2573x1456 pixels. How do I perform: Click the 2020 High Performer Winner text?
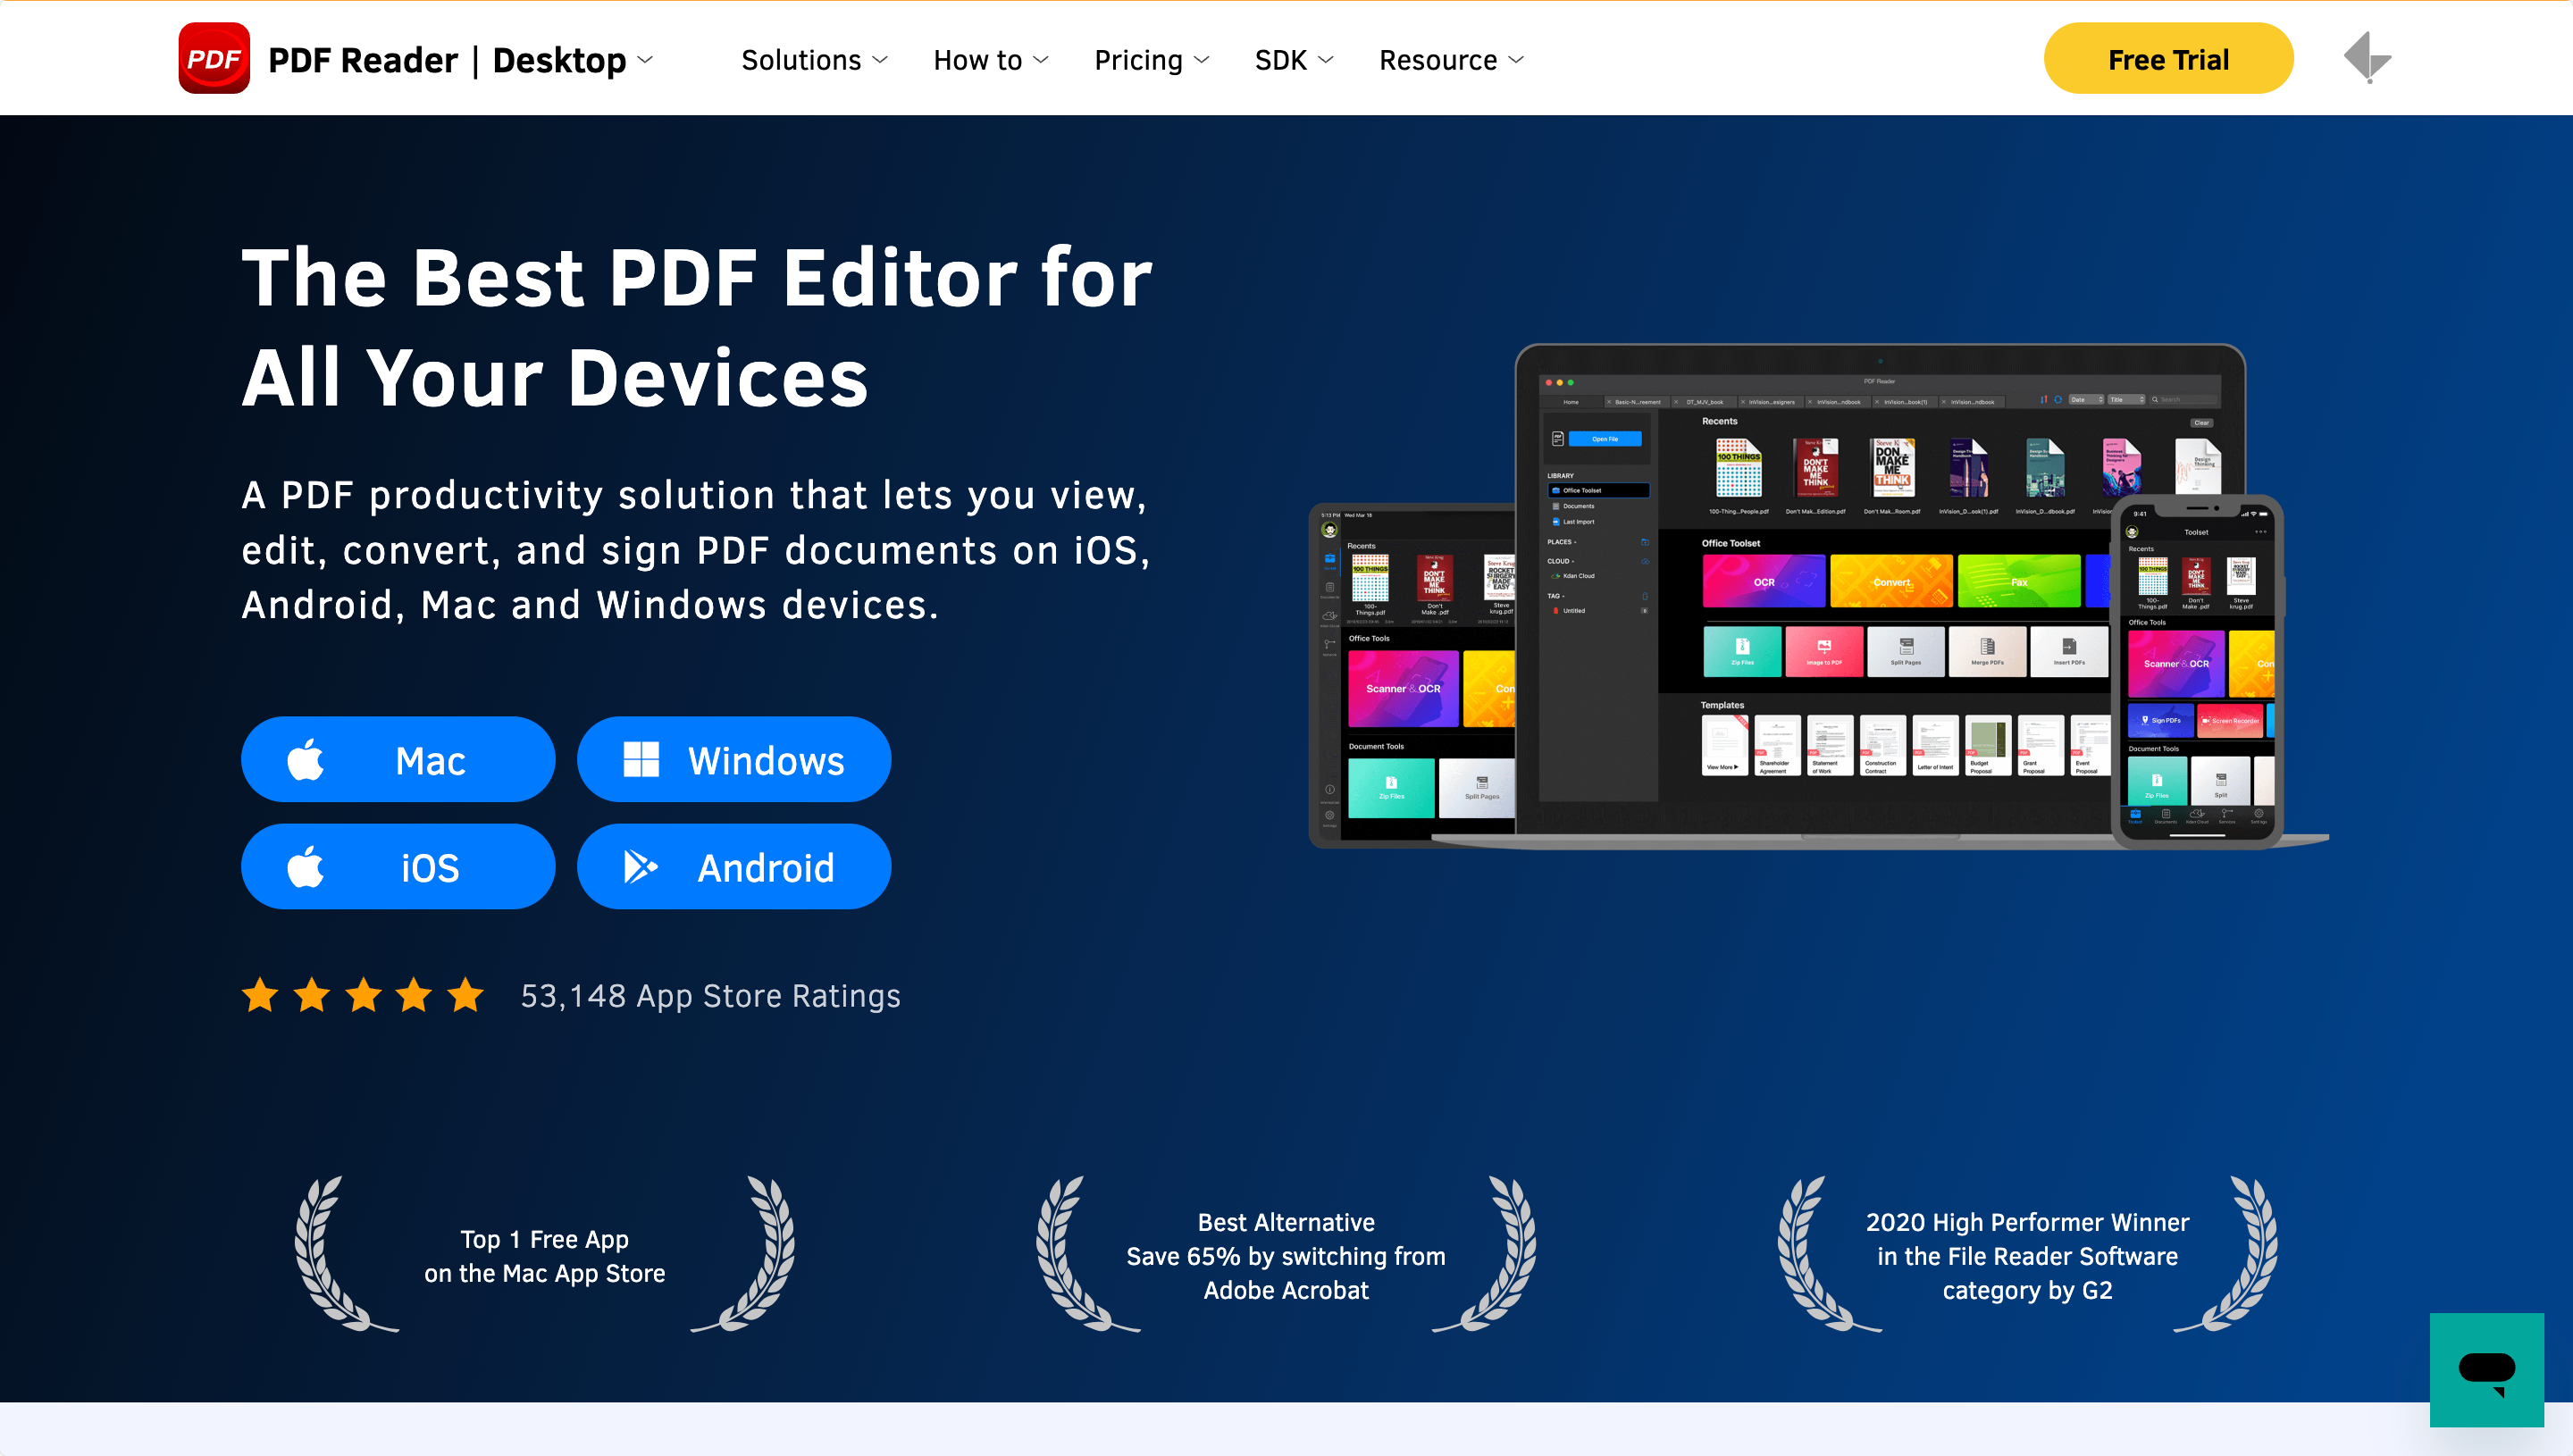pyautogui.click(x=2027, y=1256)
